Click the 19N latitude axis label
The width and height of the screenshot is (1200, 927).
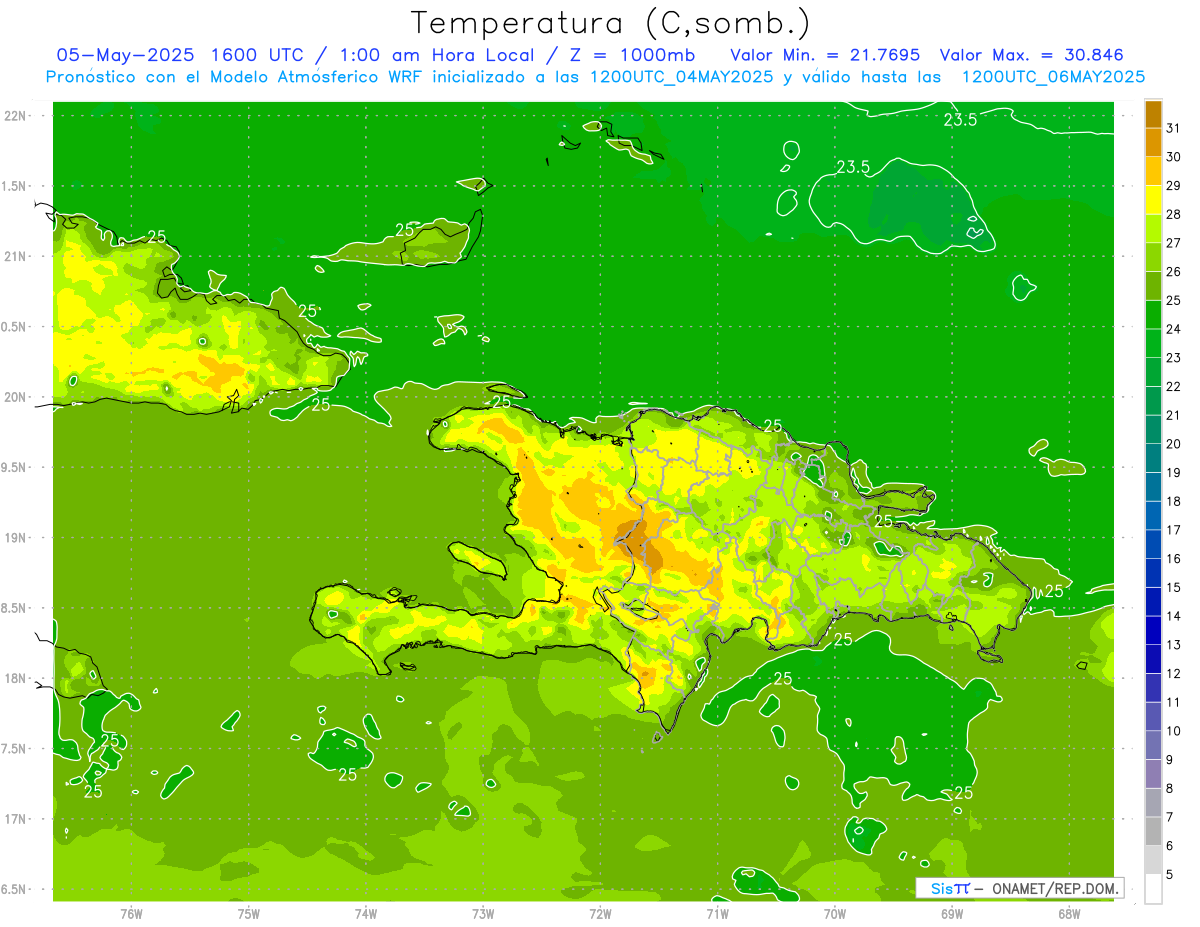pyautogui.click(x=17, y=538)
